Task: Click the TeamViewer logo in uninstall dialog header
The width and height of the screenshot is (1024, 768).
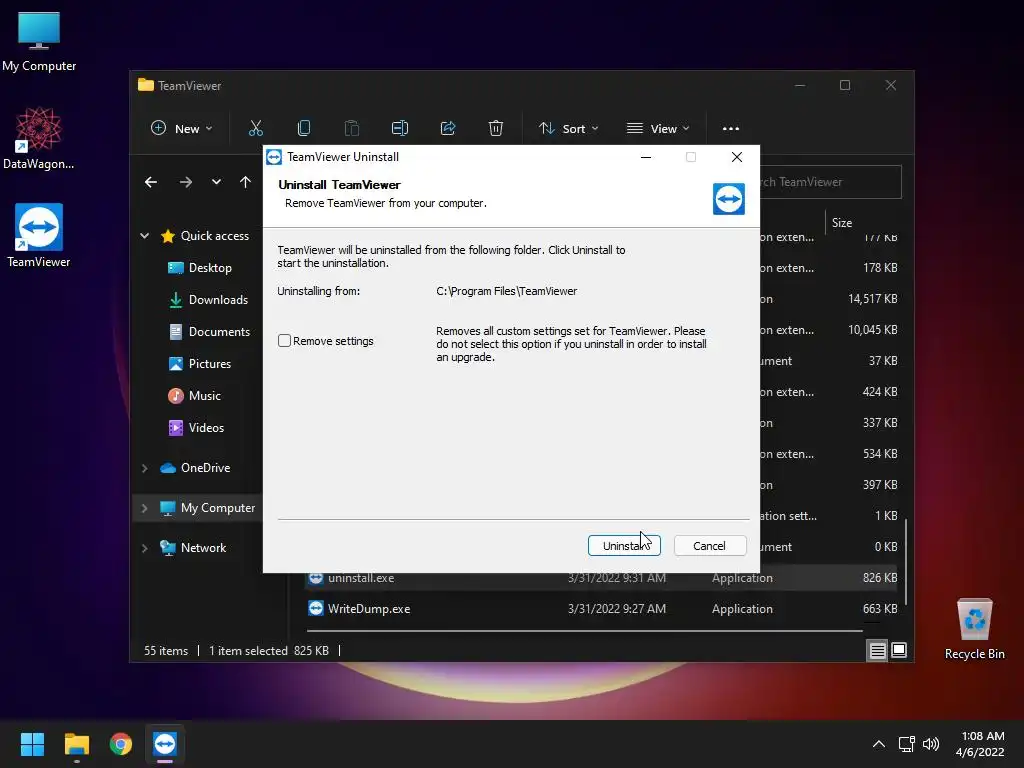Action: [728, 199]
